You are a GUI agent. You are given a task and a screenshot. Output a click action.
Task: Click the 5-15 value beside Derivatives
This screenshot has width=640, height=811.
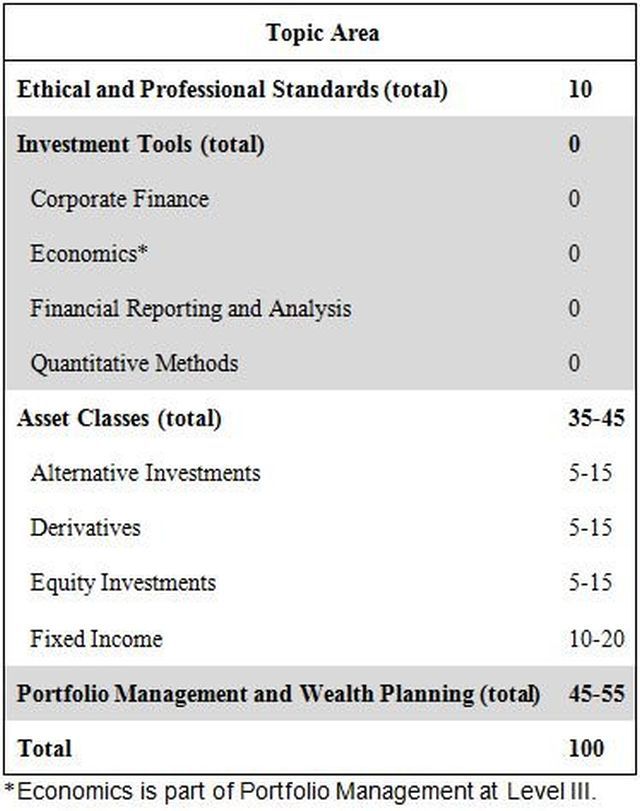click(x=590, y=528)
